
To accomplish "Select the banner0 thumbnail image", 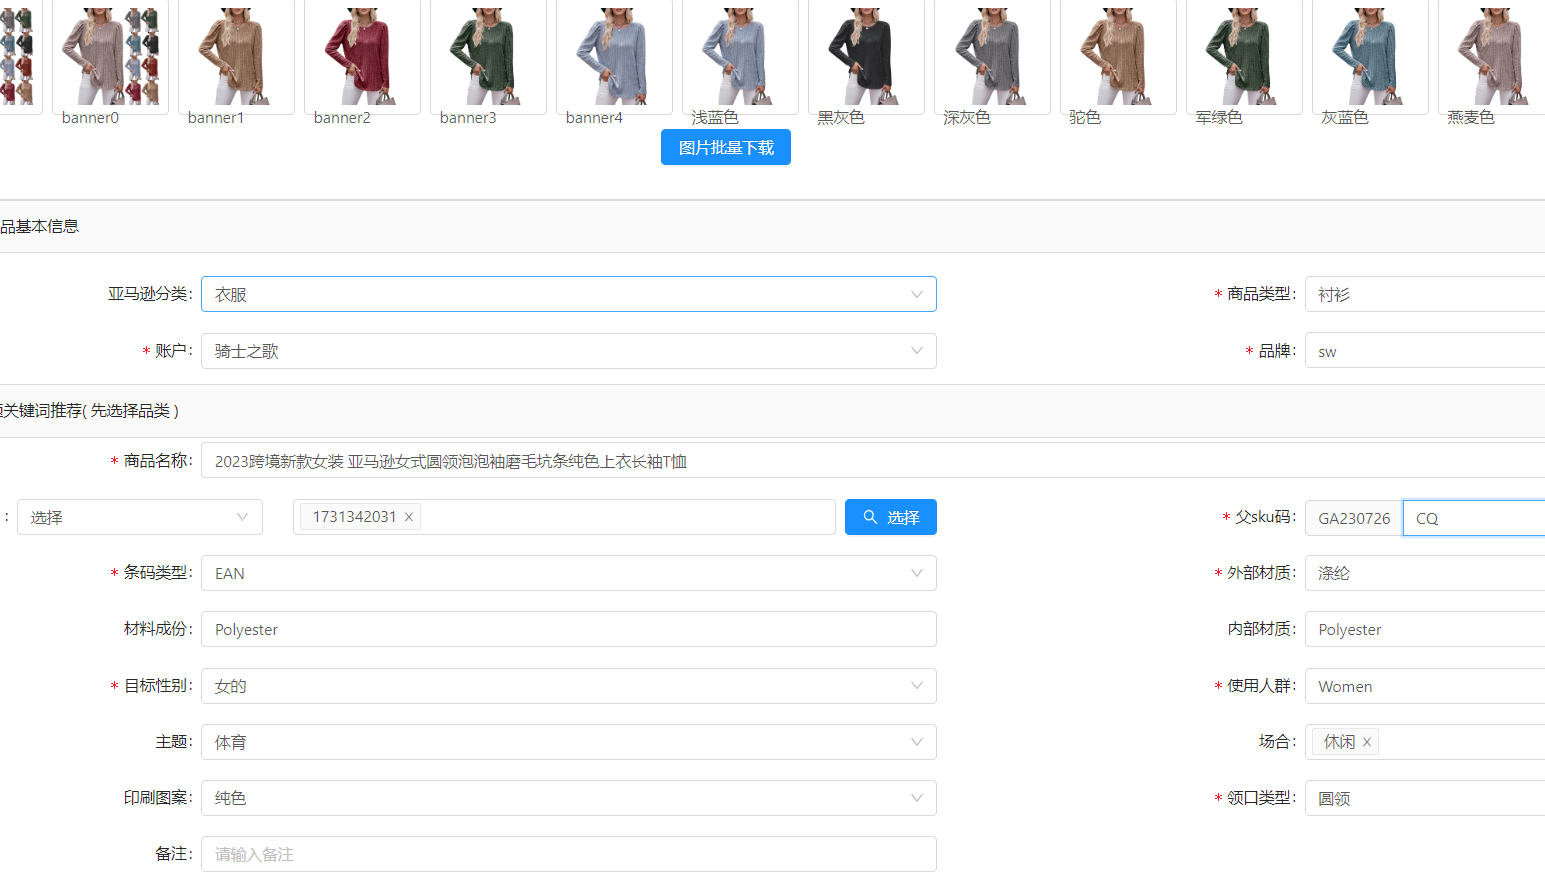I will [110, 56].
